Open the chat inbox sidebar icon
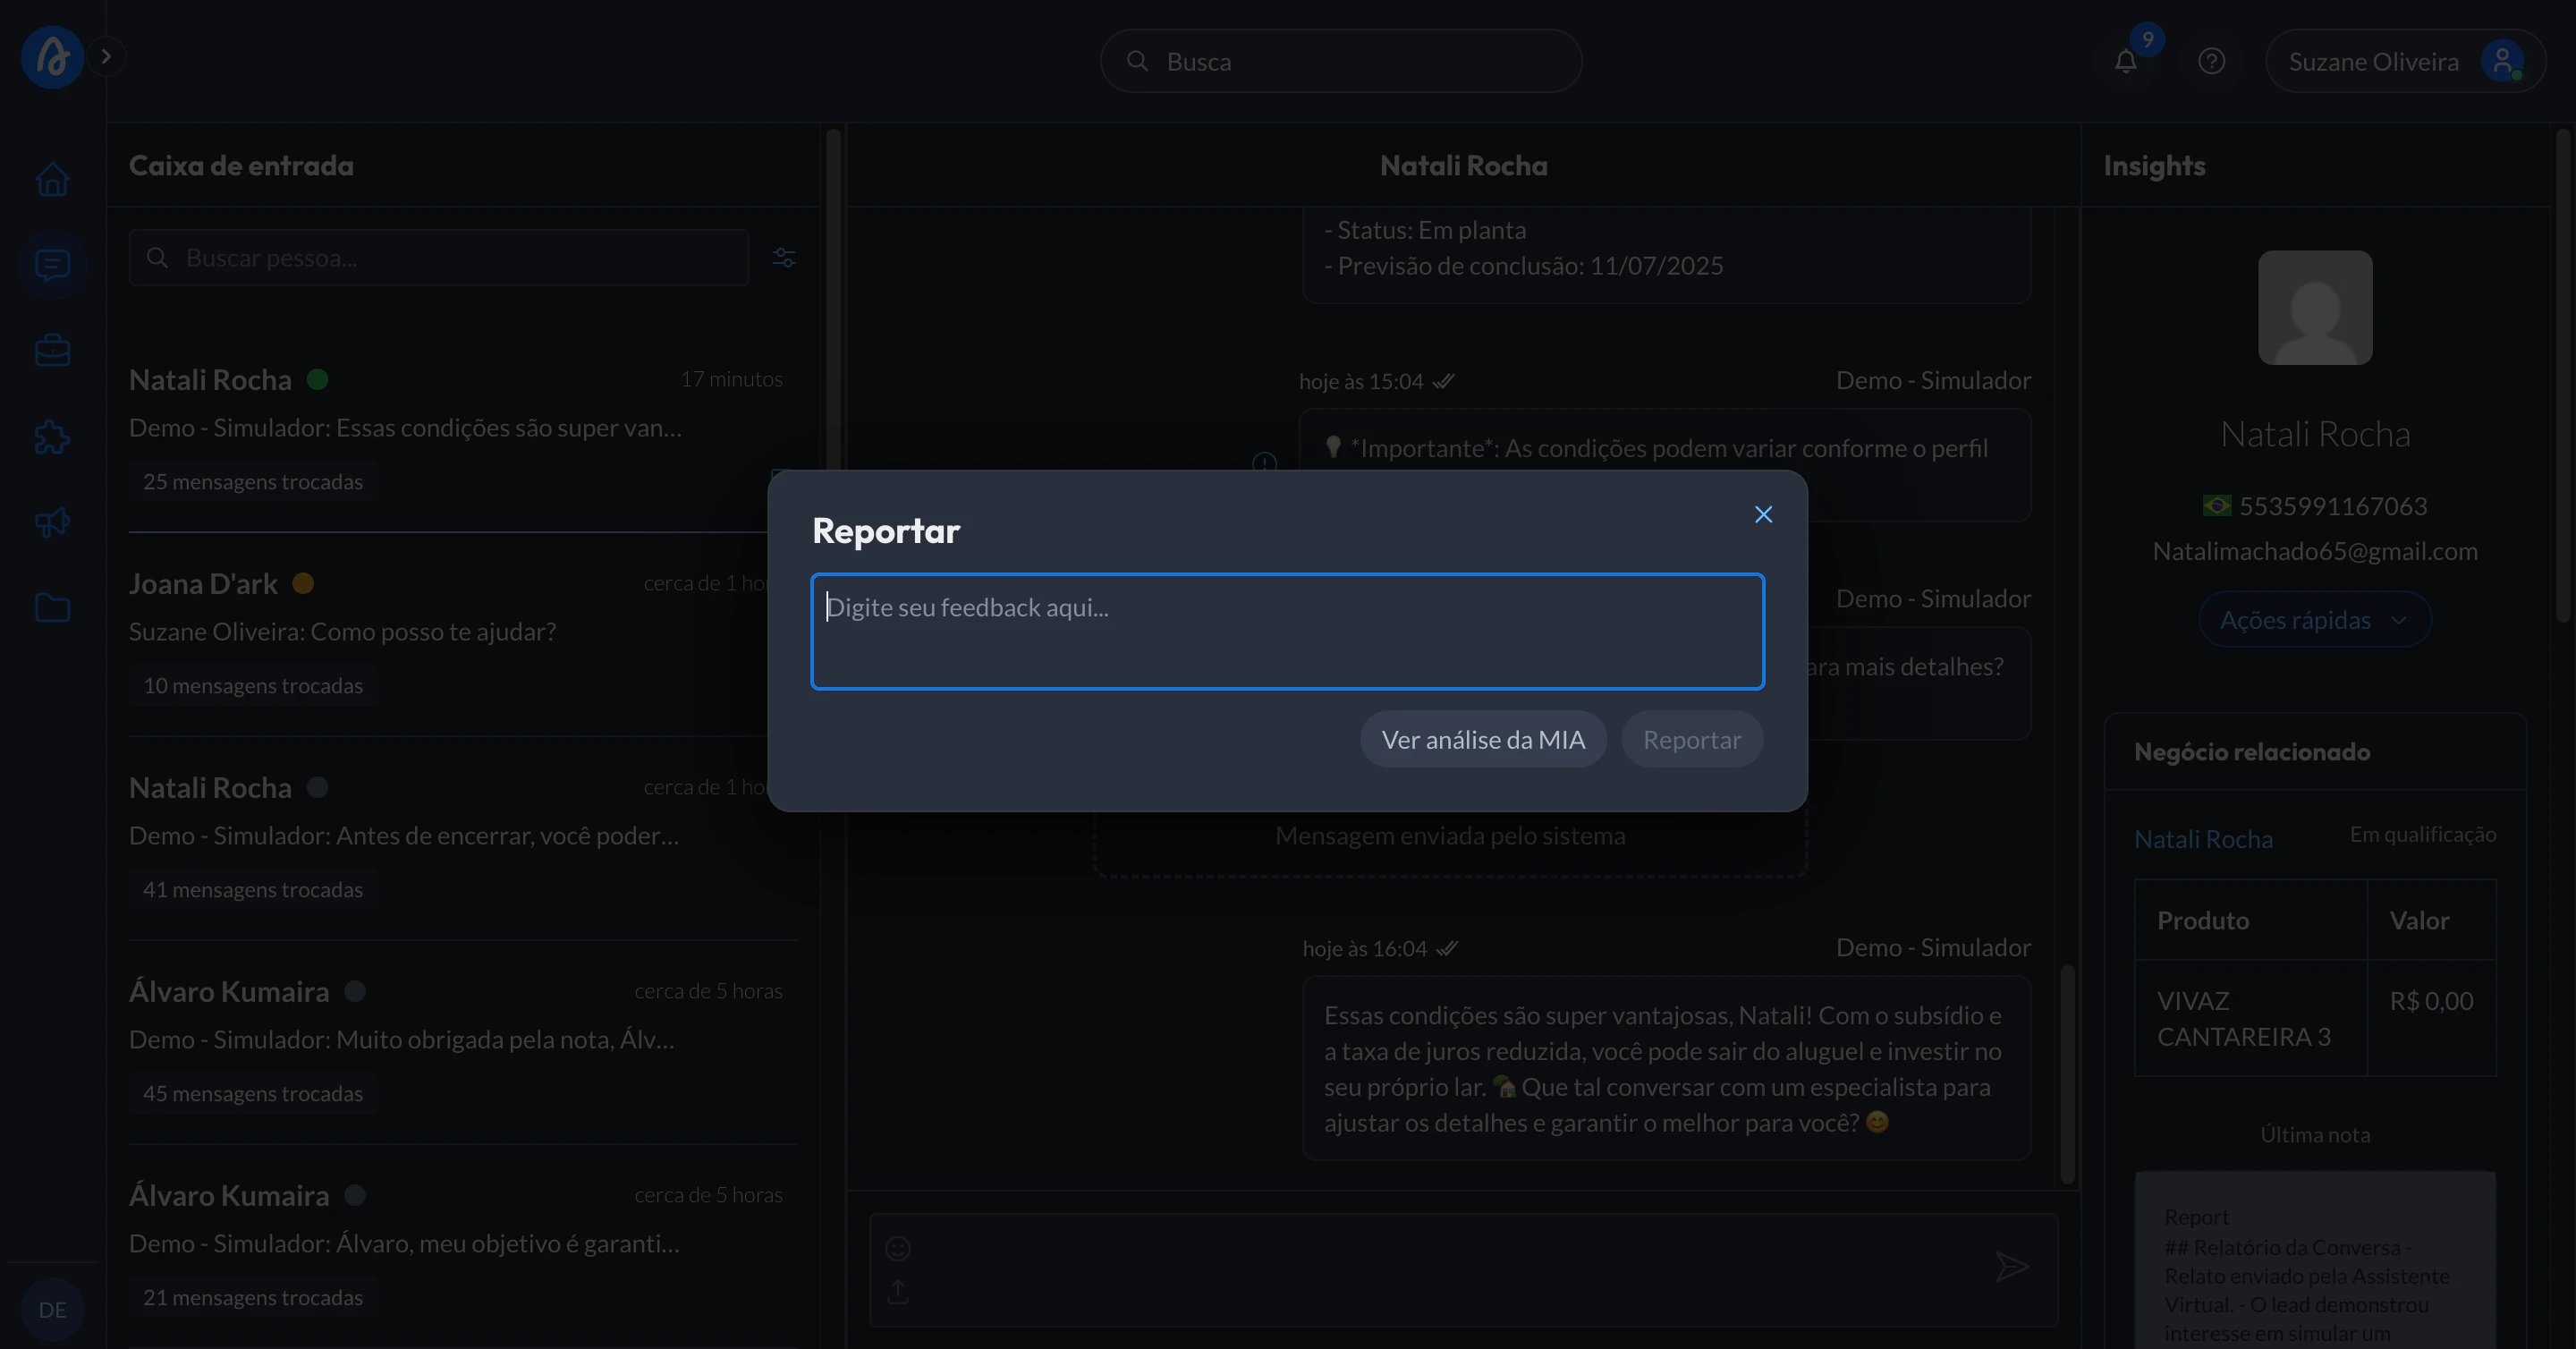2576x1349 pixels. click(52, 265)
